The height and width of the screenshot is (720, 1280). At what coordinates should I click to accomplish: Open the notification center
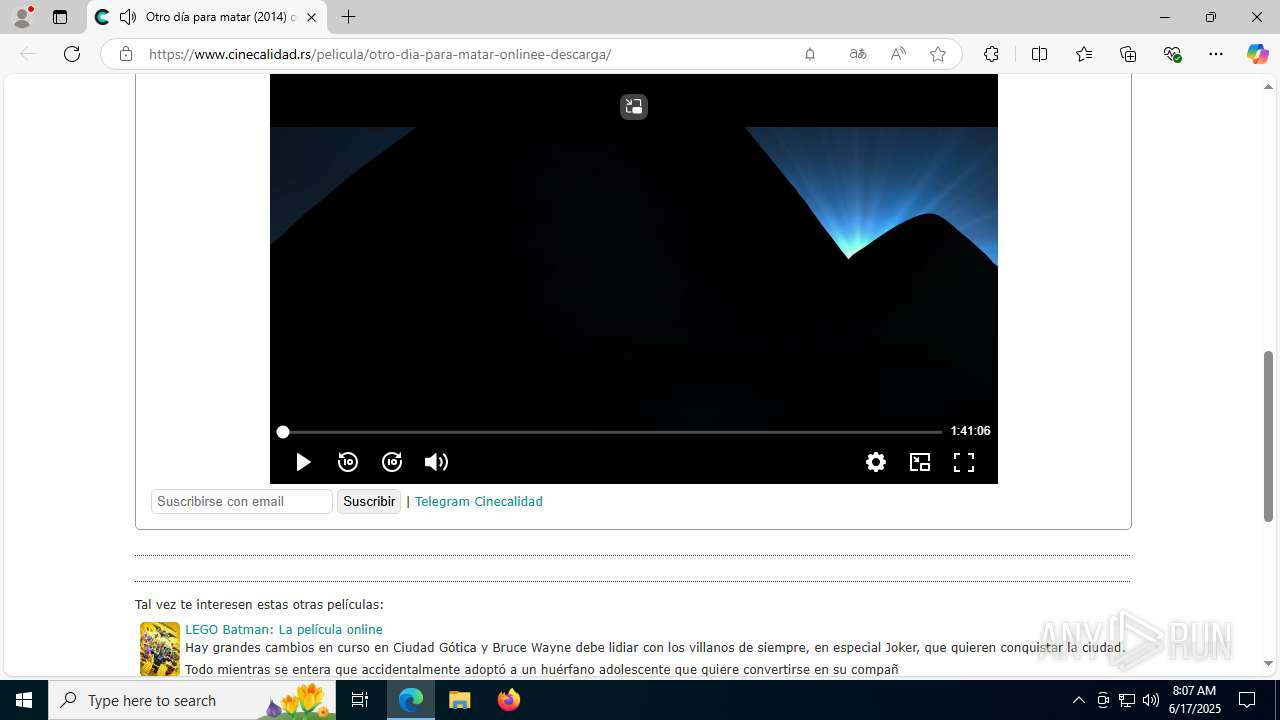(x=1247, y=700)
